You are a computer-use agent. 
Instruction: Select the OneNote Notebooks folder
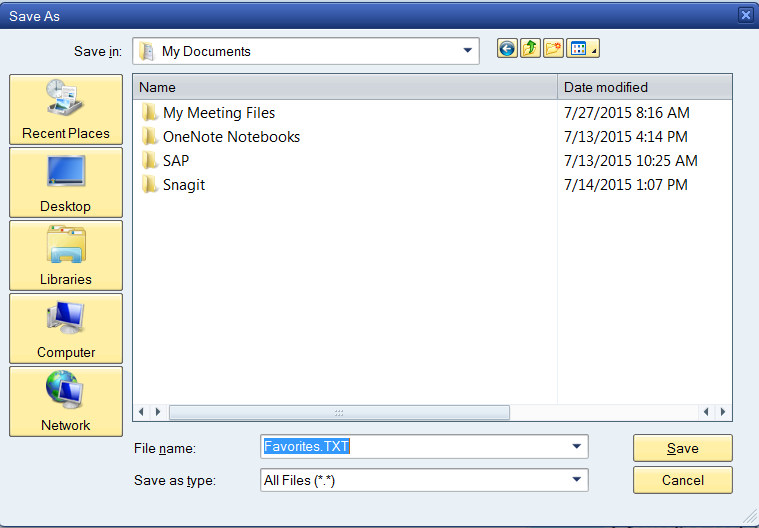click(x=231, y=137)
